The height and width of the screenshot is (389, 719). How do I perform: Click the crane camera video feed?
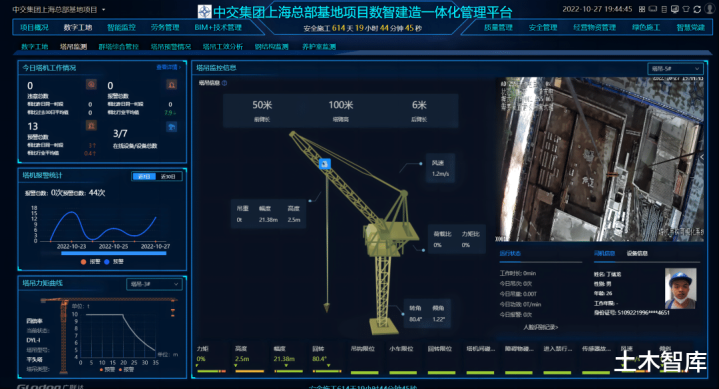[x=601, y=159]
